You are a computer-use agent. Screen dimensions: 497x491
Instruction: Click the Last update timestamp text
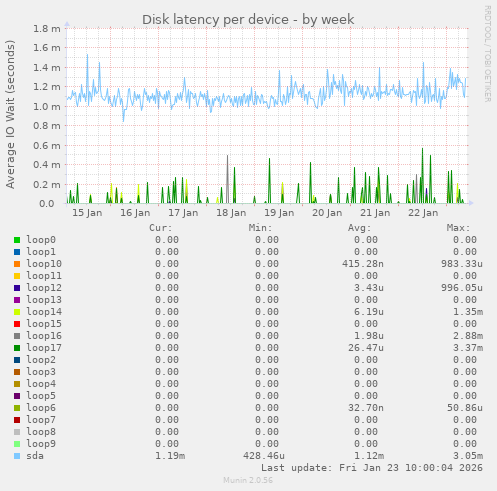(x=372, y=468)
